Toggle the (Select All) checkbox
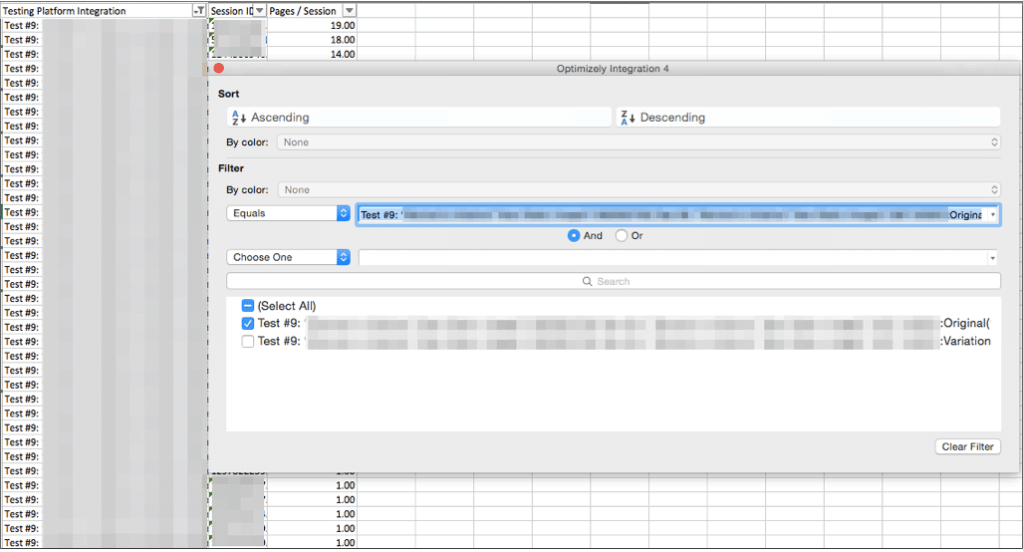Image resolution: width=1024 pixels, height=552 pixels. tap(248, 306)
